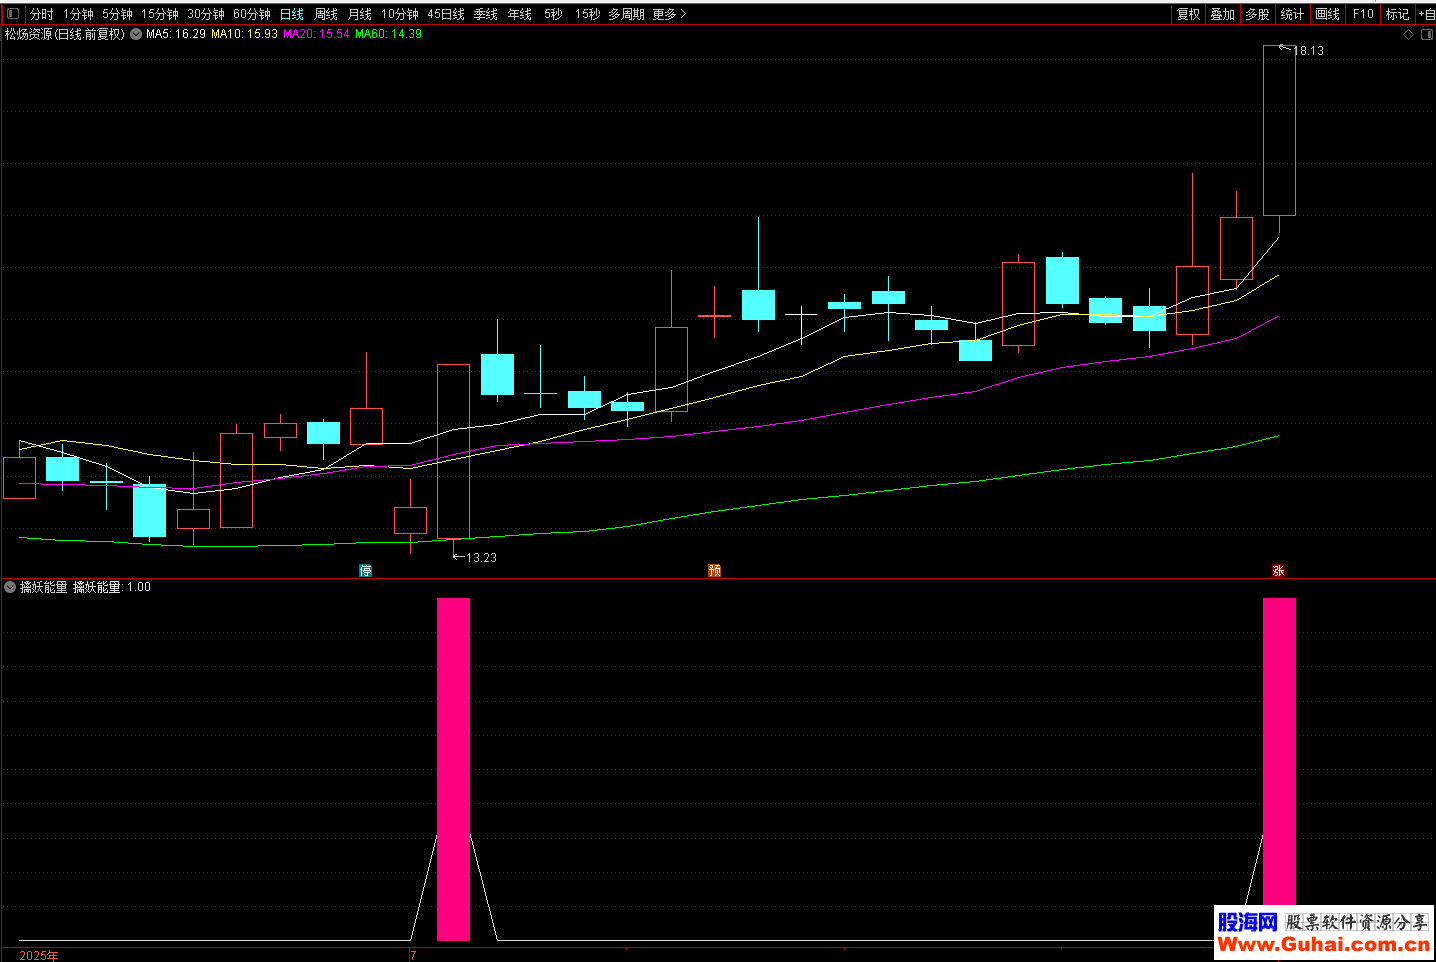Click the MA20: 15.54 label

[316, 34]
